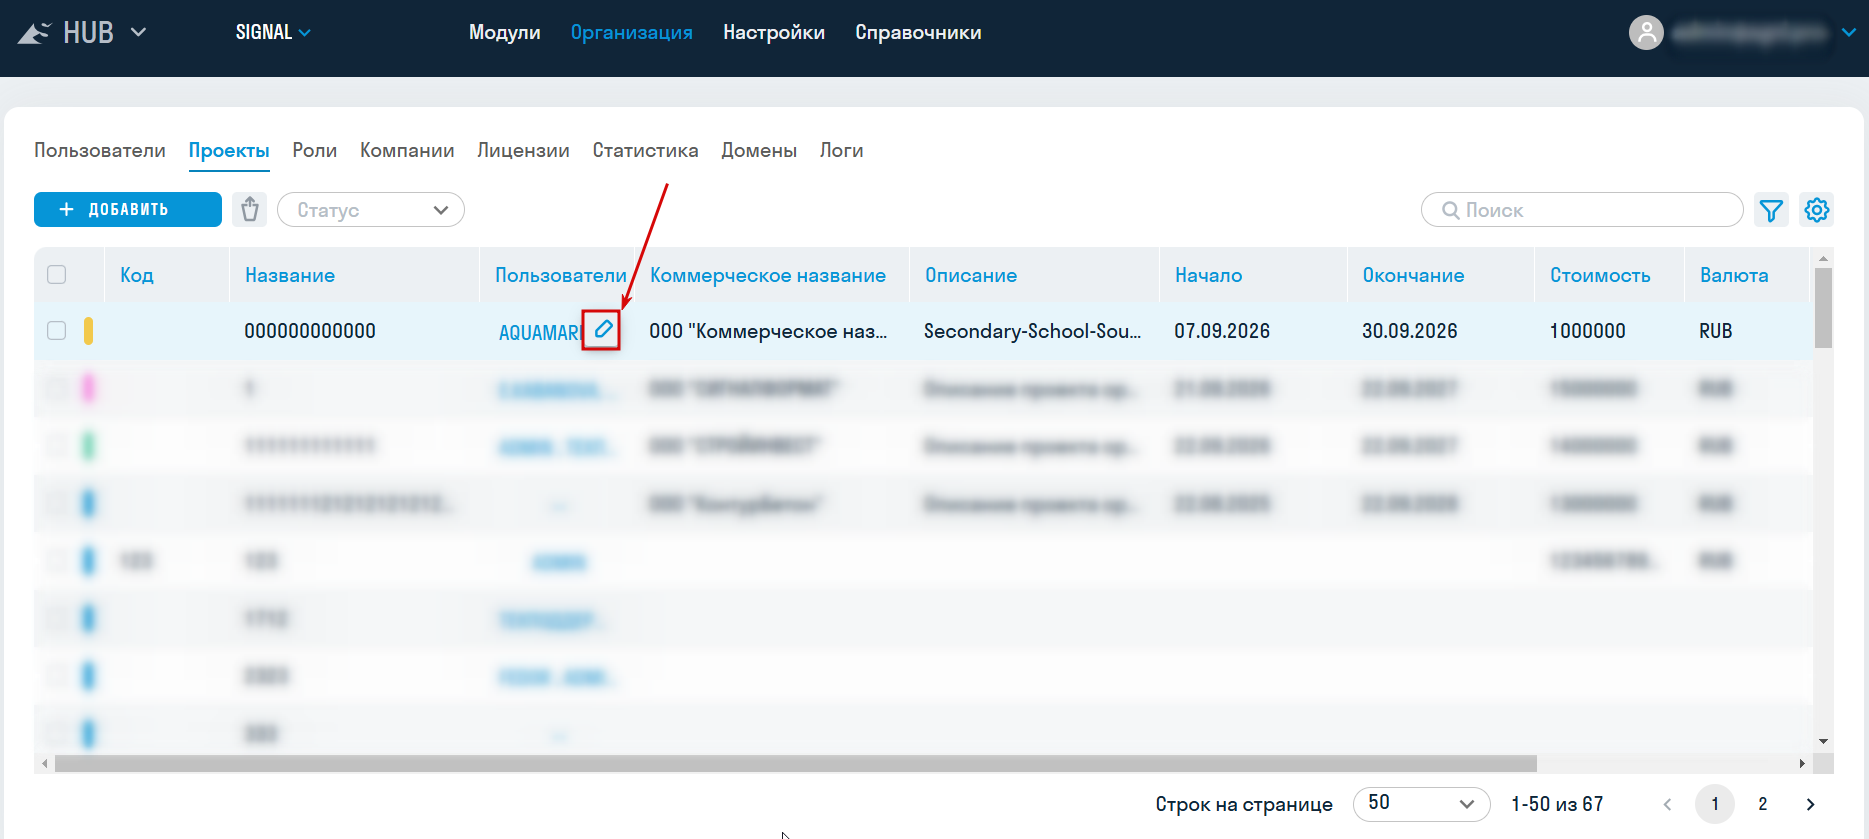Click the yellow status marker in first row

click(x=88, y=331)
